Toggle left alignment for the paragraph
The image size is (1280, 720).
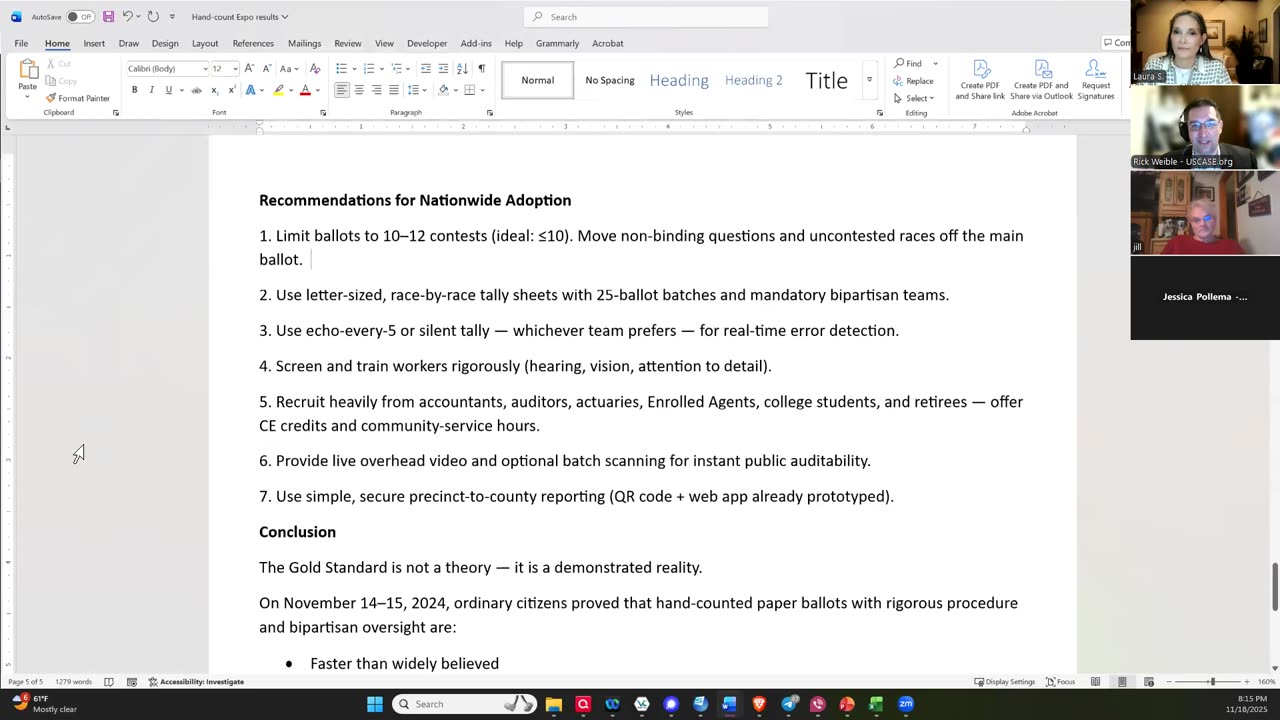(x=342, y=90)
